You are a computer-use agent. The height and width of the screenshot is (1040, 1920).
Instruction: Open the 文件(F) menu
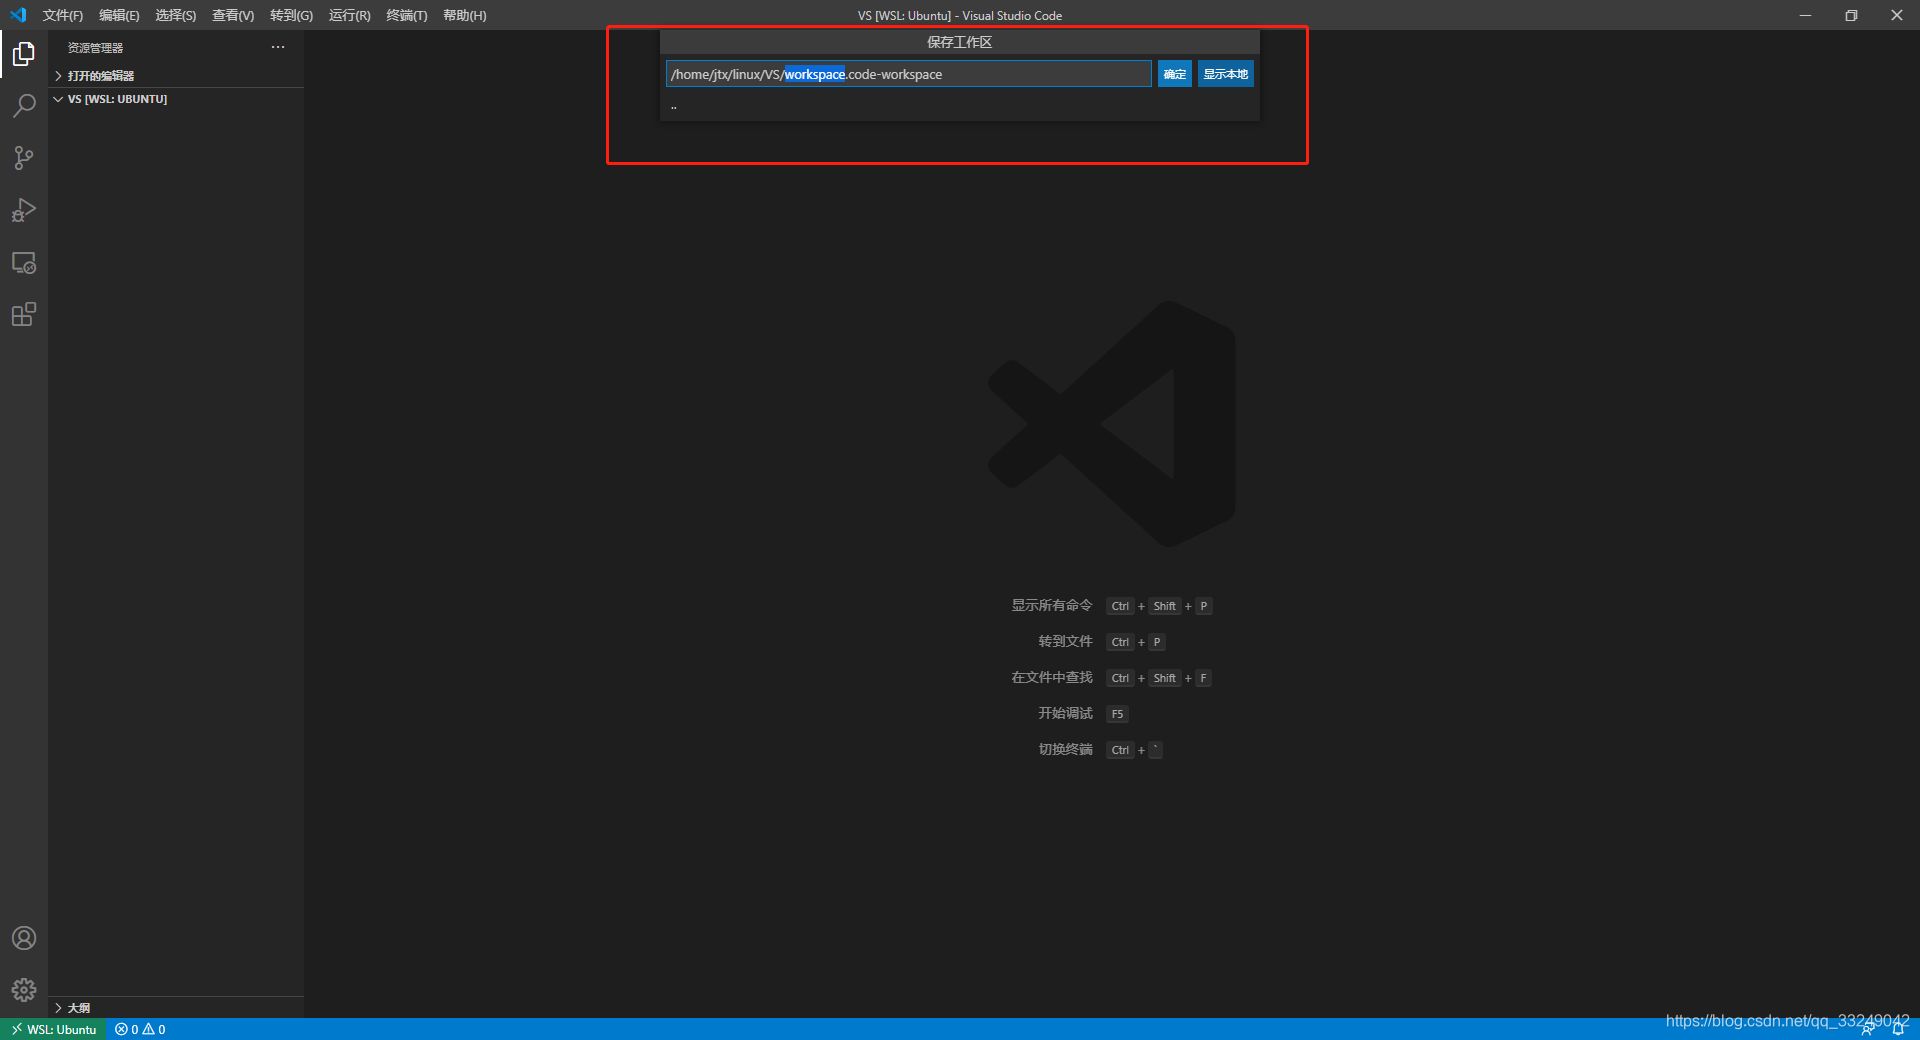63,15
